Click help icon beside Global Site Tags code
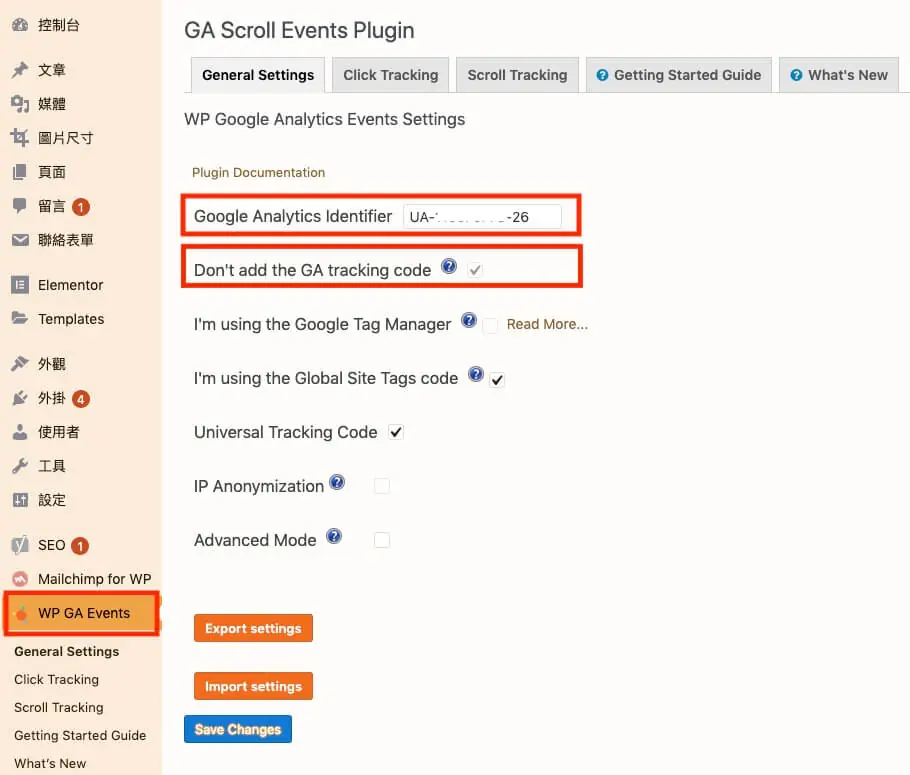This screenshot has height=775, width=910. click(476, 374)
